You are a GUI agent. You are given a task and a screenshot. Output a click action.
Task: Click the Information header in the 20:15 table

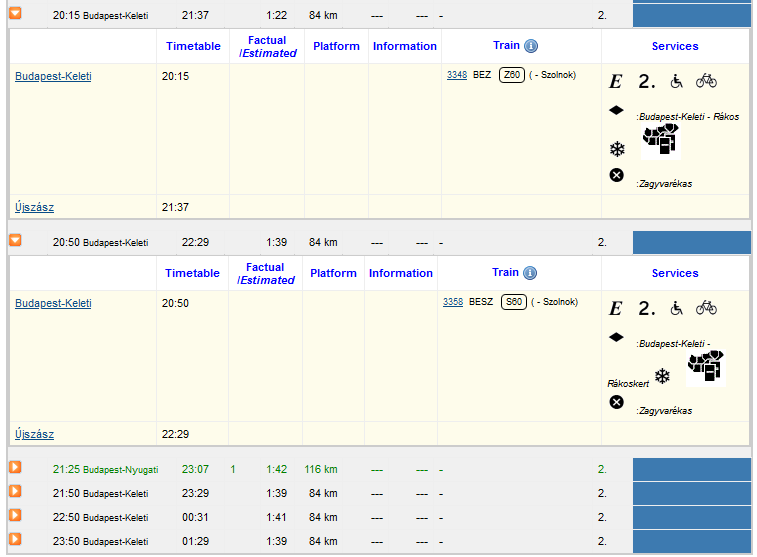405,46
